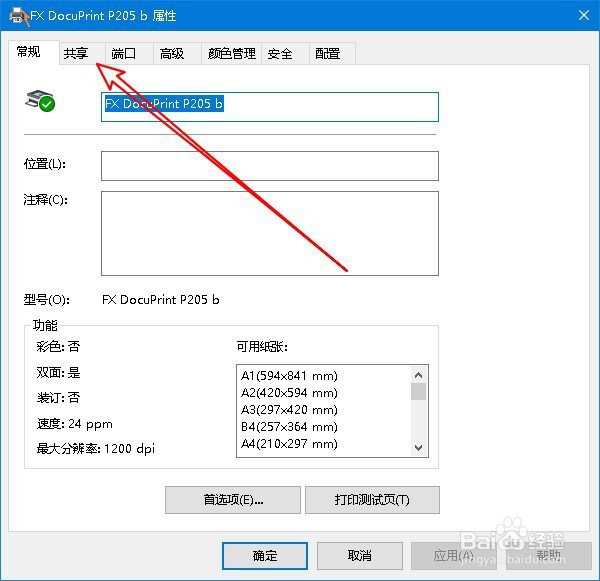
Task: Select B4(257x364 mm) paper entry
Action: (x=289, y=427)
